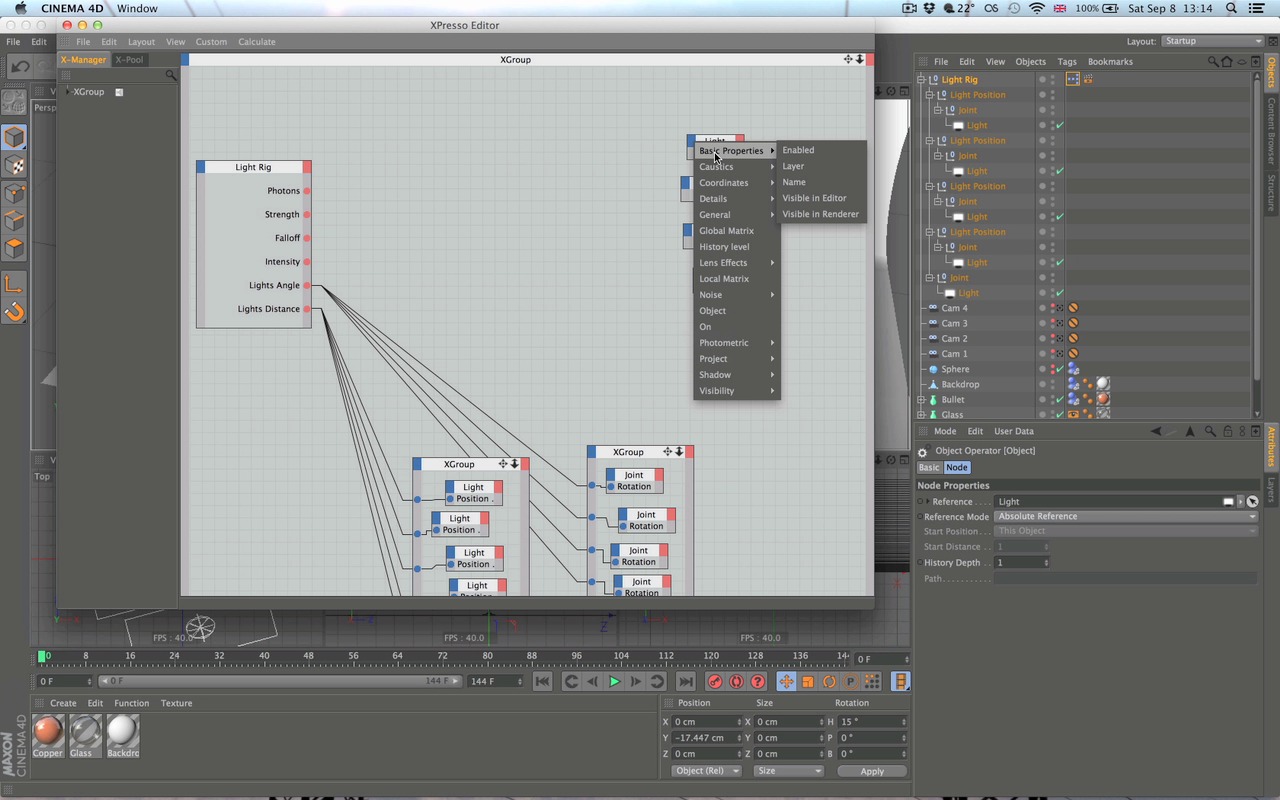Go to end of animation
1280x800 pixels.
tap(685, 681)
